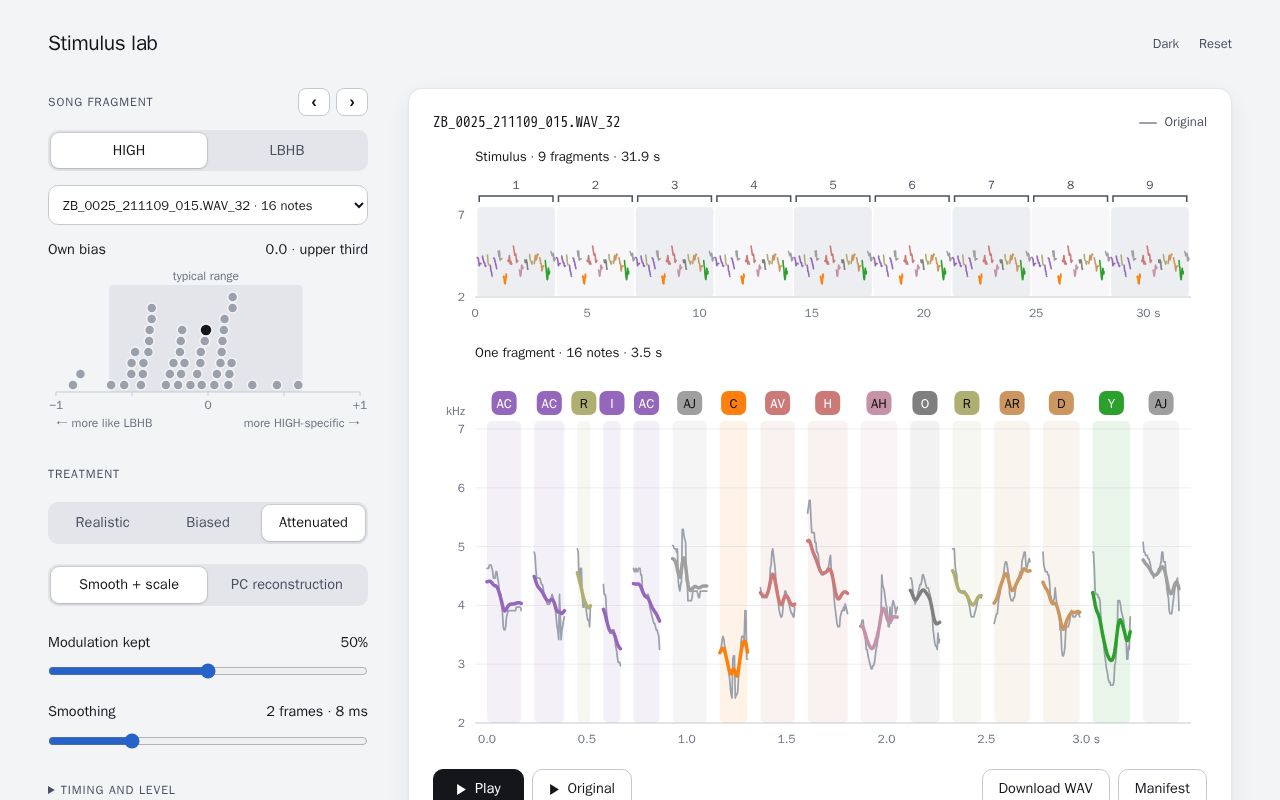
Task: Click the AV note badge
Action: tap(777, 403)
